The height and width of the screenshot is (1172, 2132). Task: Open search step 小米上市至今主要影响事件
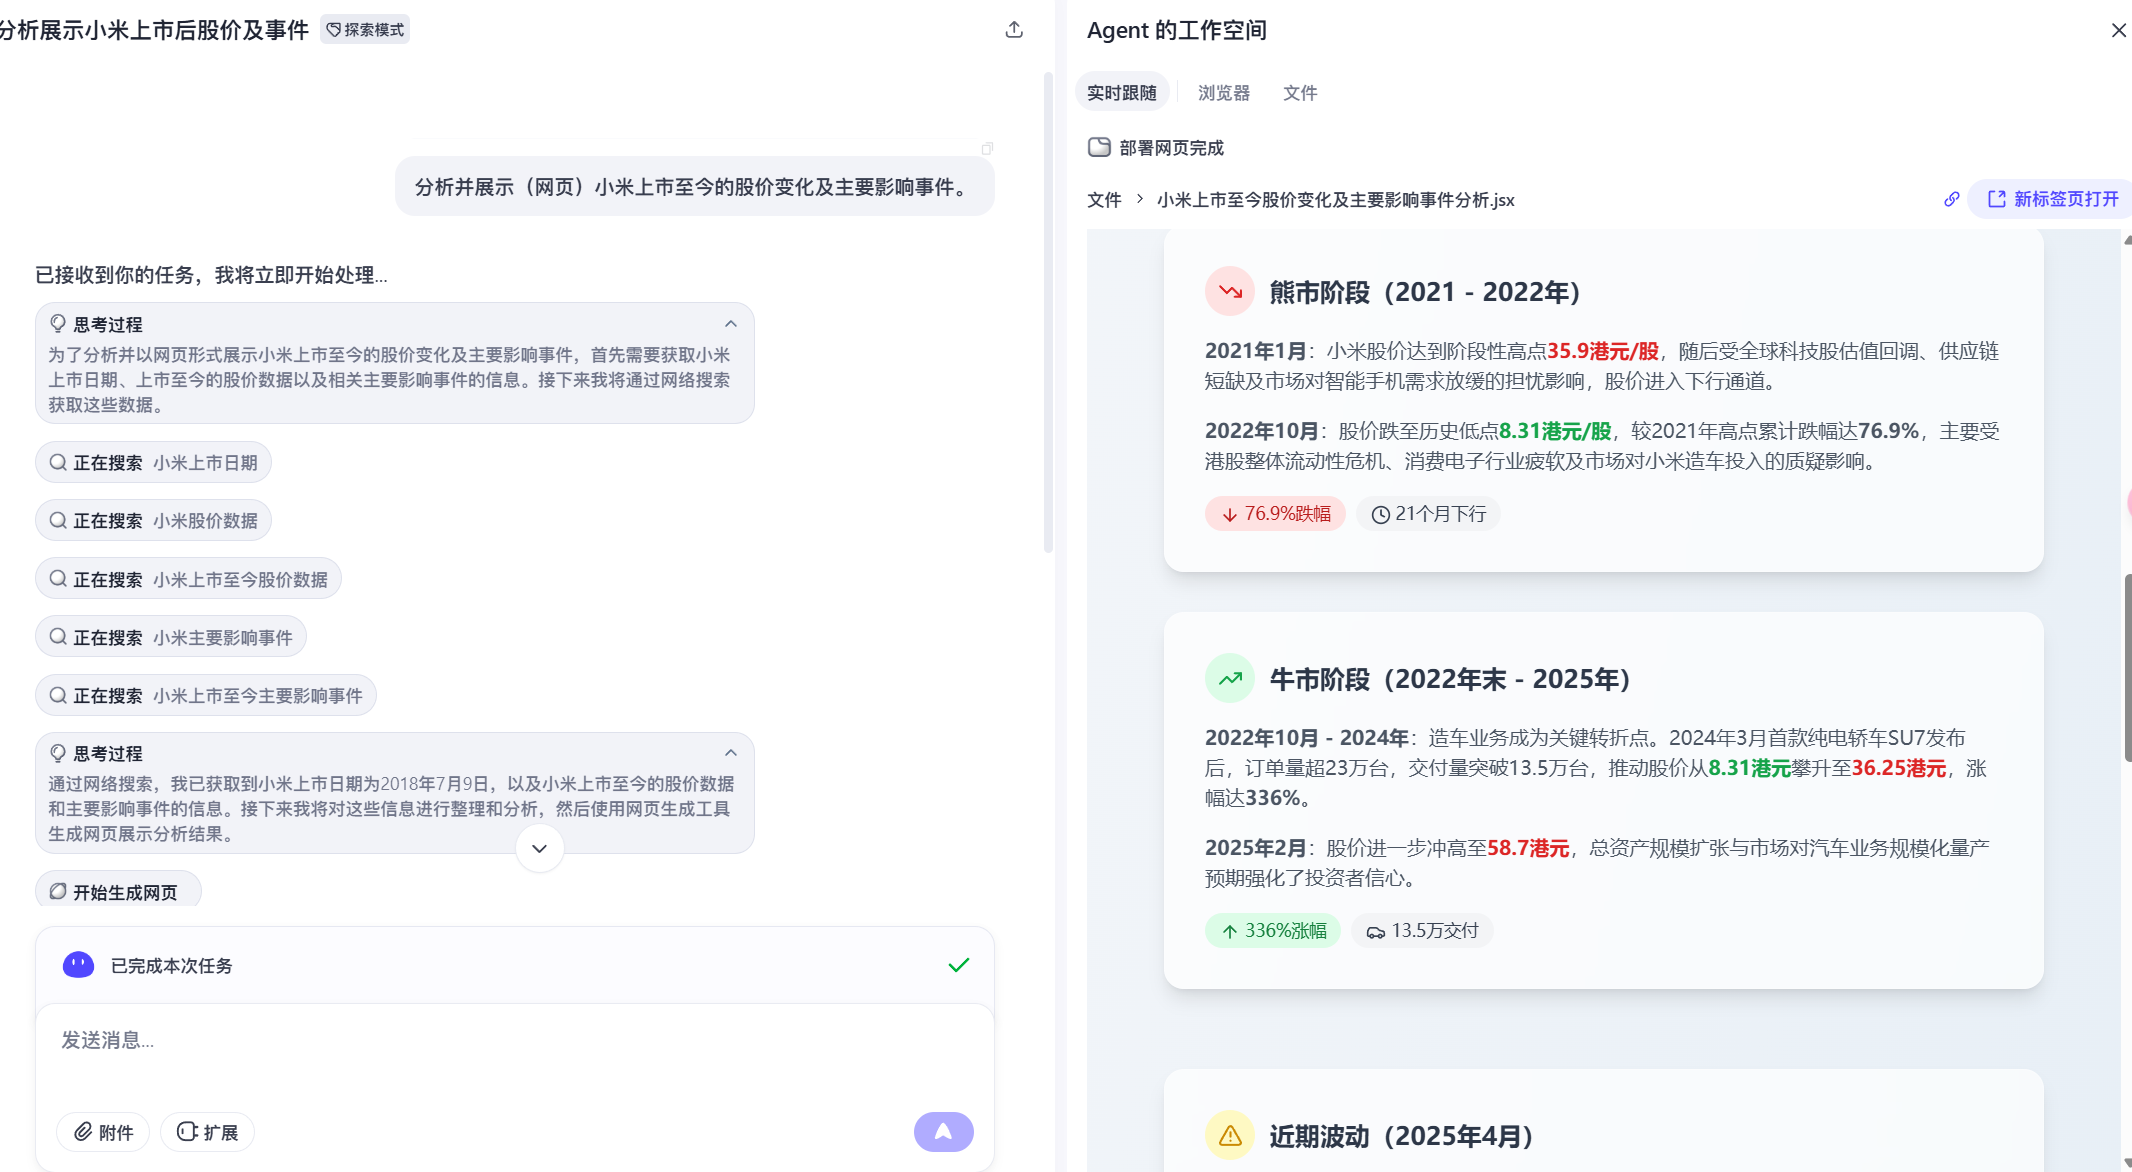pyautogui.click(x=206, y=695)
